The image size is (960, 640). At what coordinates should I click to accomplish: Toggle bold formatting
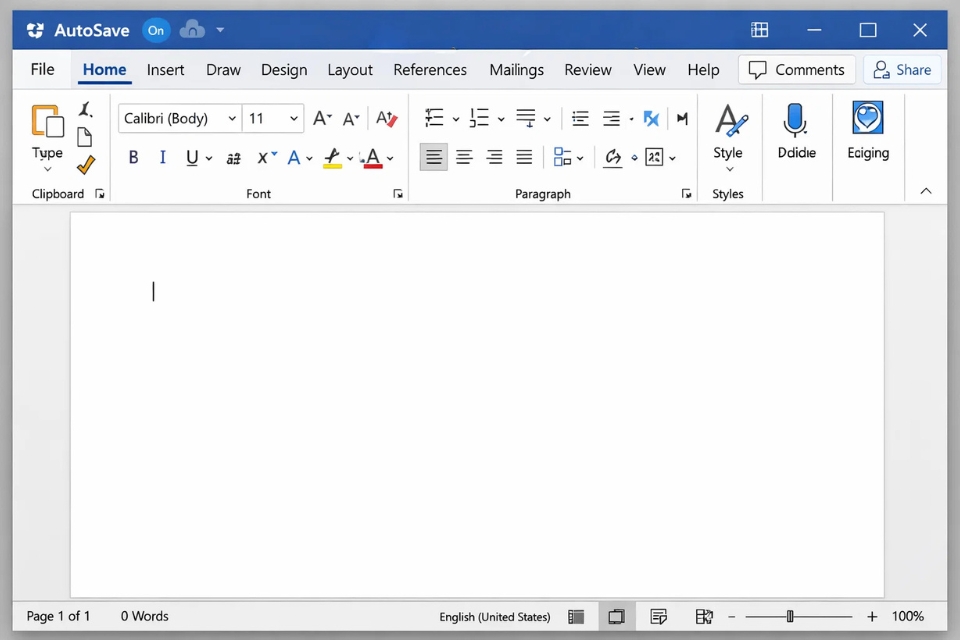(x=133, y=157)
